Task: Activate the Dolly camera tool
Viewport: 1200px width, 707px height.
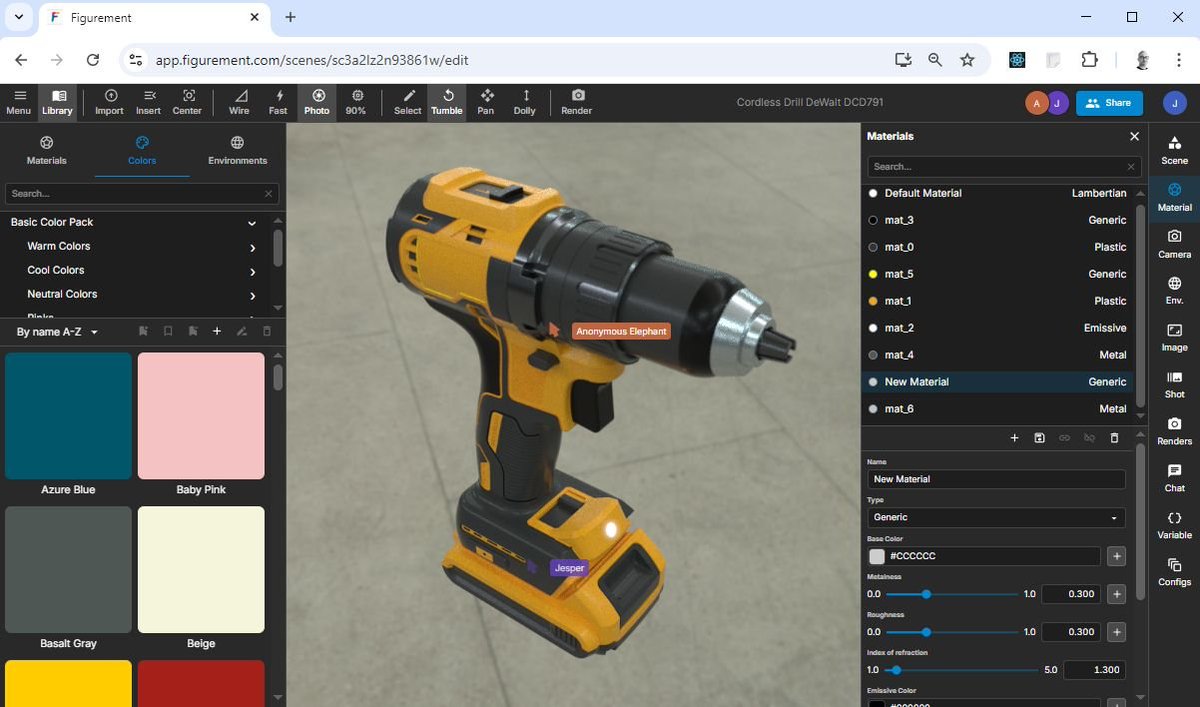Action: (x=525, y=102)
